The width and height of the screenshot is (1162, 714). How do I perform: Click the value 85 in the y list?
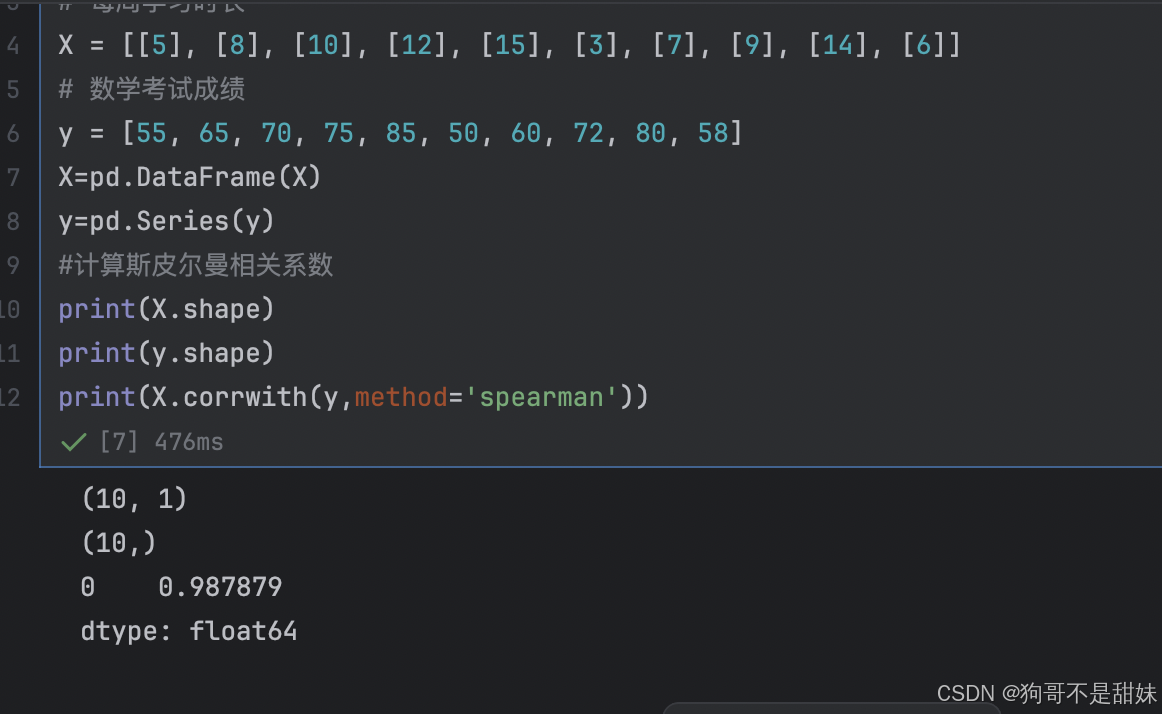coord(401,133)
